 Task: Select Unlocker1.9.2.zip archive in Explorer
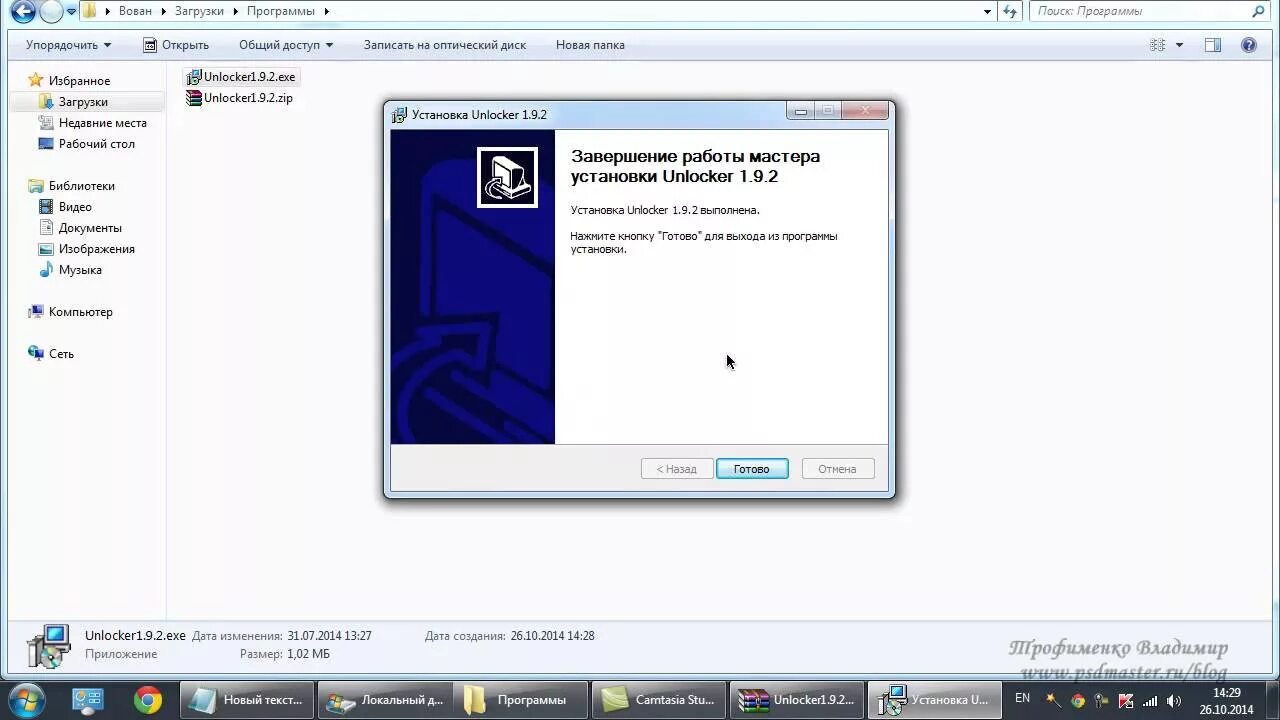pos(239,98)
